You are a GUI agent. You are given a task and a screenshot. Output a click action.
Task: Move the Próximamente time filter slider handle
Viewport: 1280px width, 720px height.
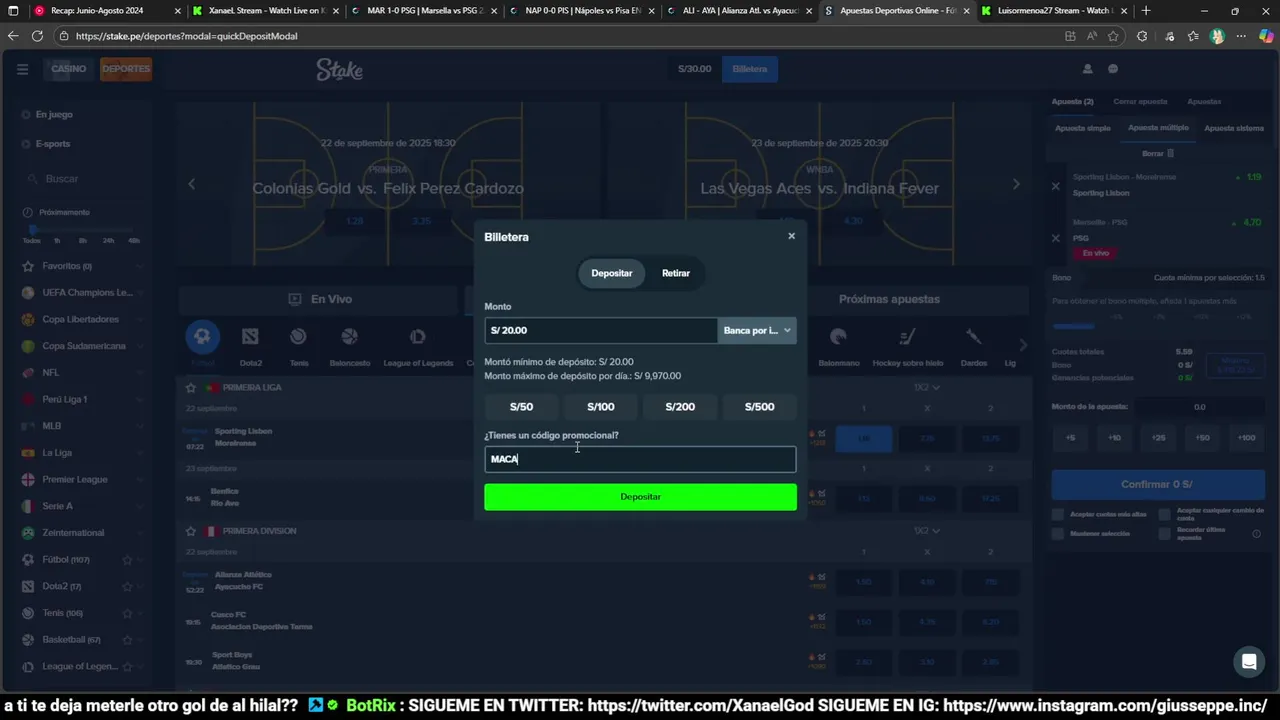pos(33,229)
